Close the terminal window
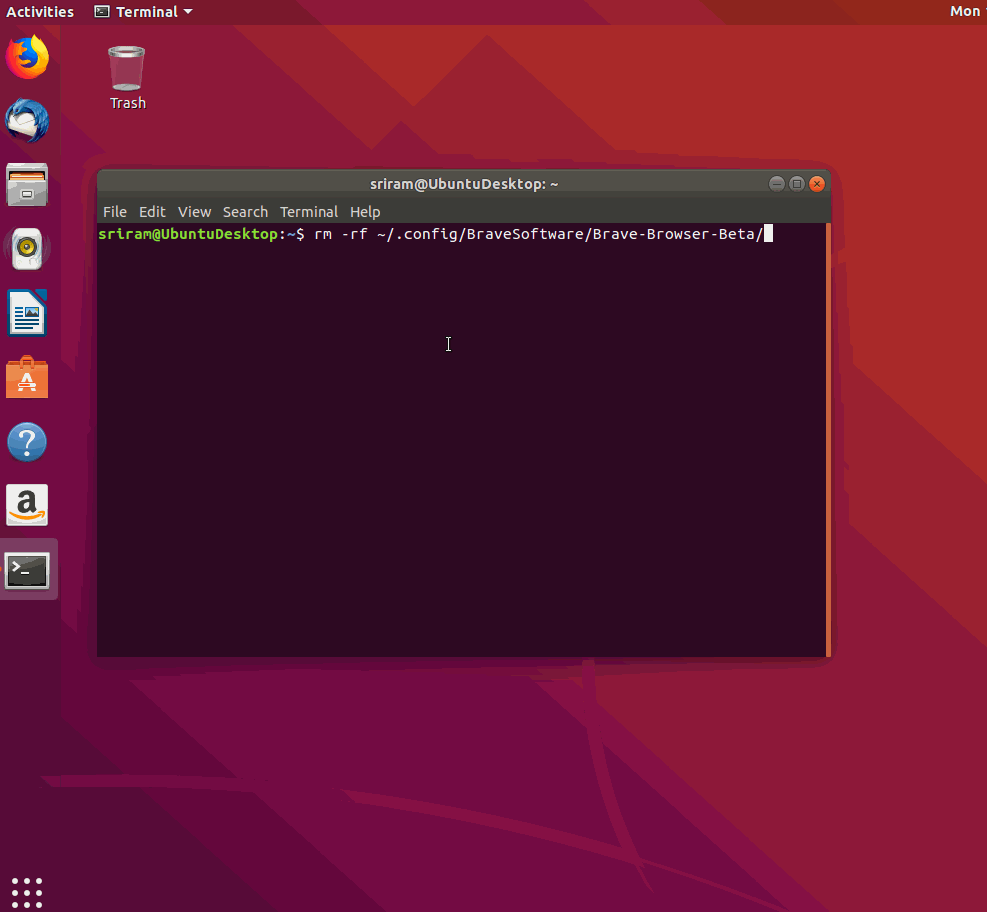987x912 pixels. pos(817,184)
